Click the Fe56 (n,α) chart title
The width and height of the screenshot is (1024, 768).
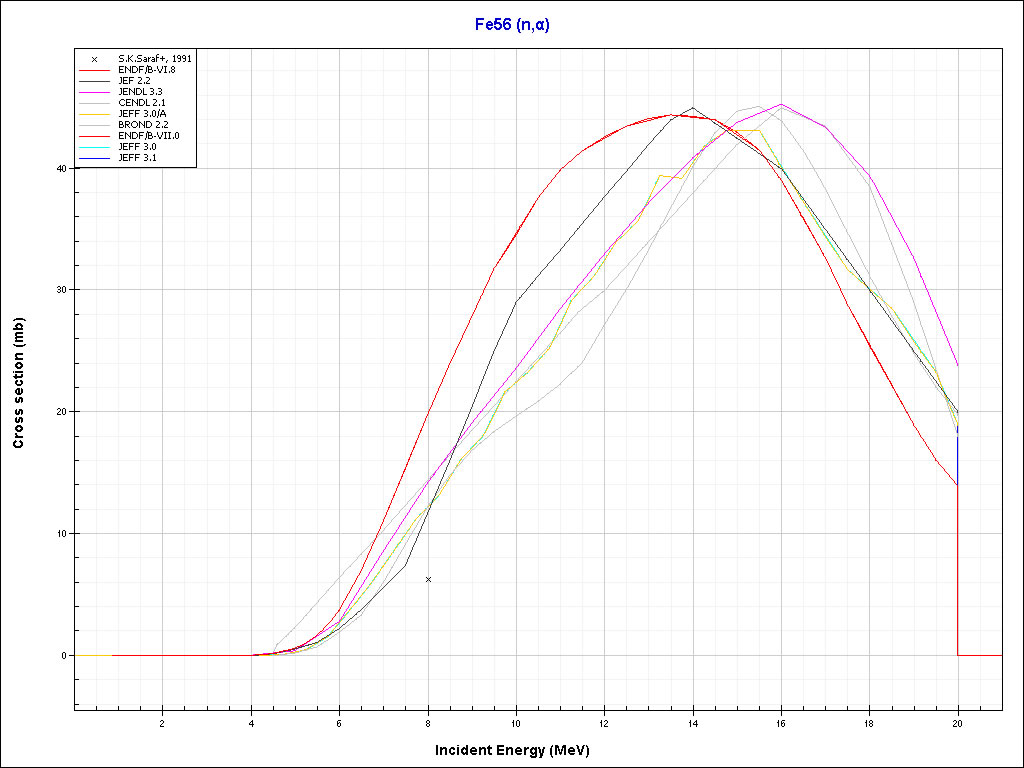[x=512, y=24]
